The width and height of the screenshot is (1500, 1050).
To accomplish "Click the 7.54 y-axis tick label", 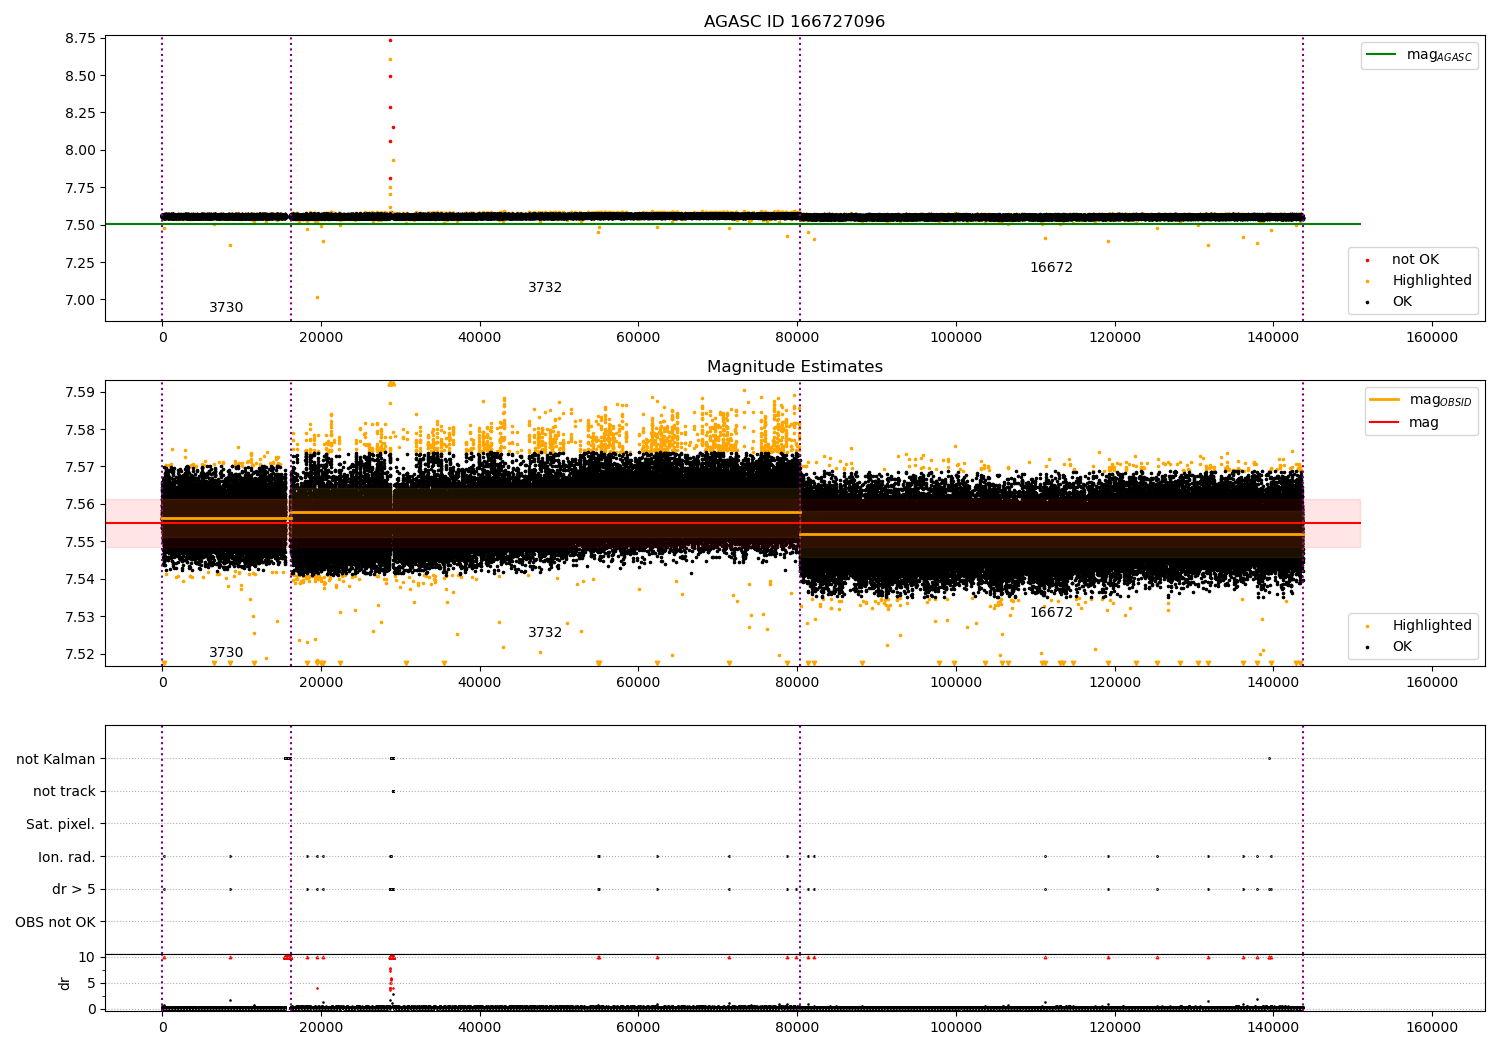I will click(x=79, y=580).
